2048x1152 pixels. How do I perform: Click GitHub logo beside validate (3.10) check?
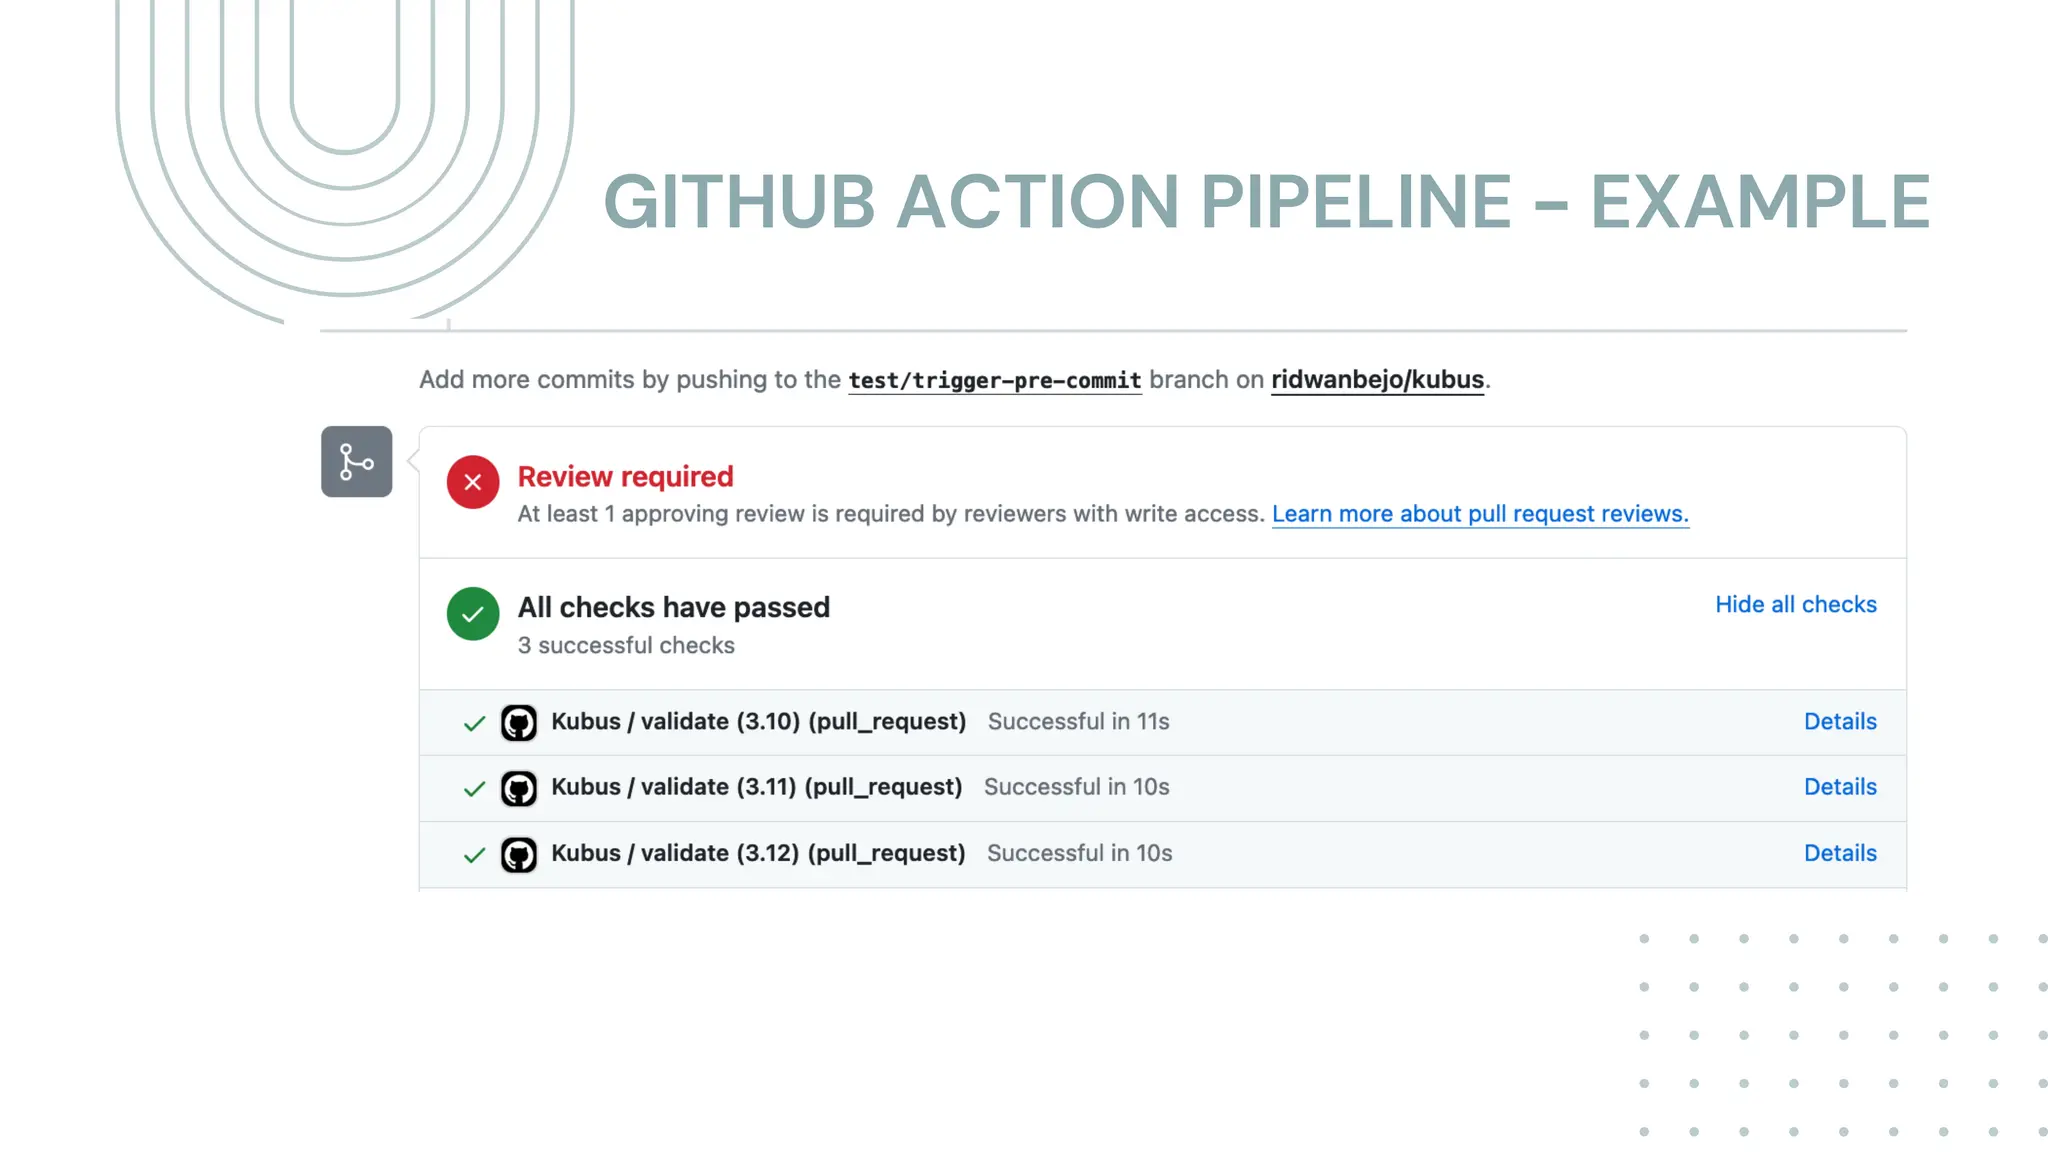(x=519, y=722)
